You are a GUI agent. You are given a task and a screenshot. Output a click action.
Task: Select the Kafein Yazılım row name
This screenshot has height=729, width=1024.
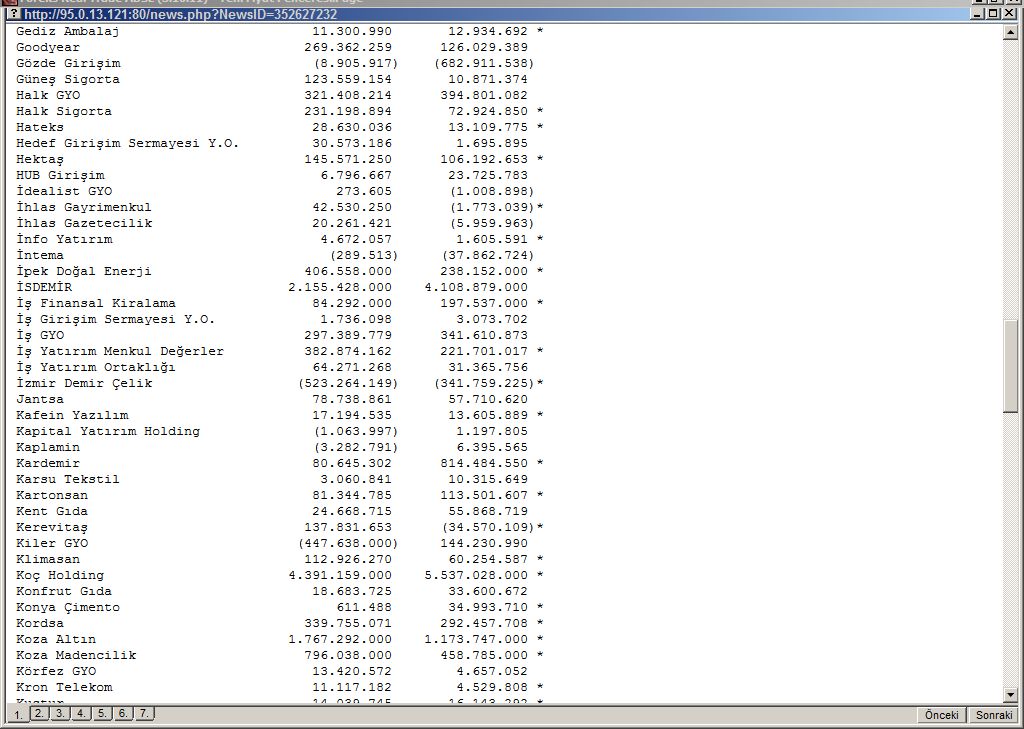[72, 415]
